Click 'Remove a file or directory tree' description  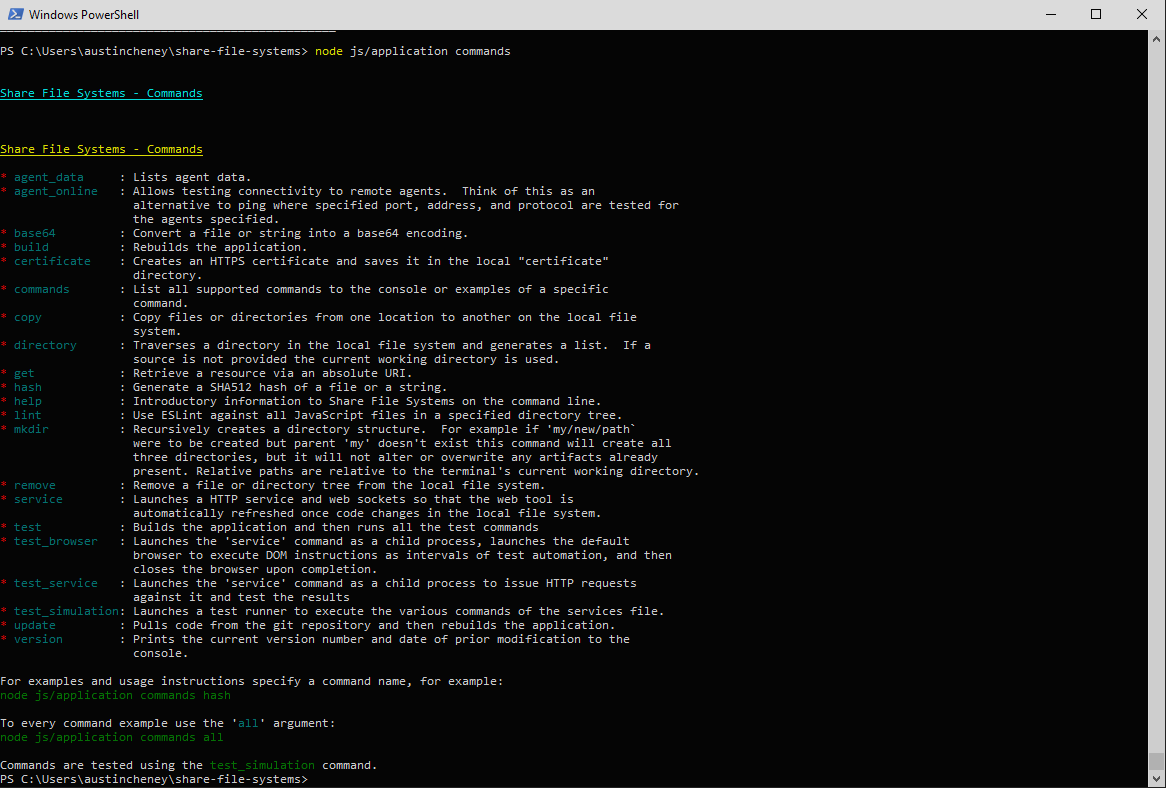339,485
